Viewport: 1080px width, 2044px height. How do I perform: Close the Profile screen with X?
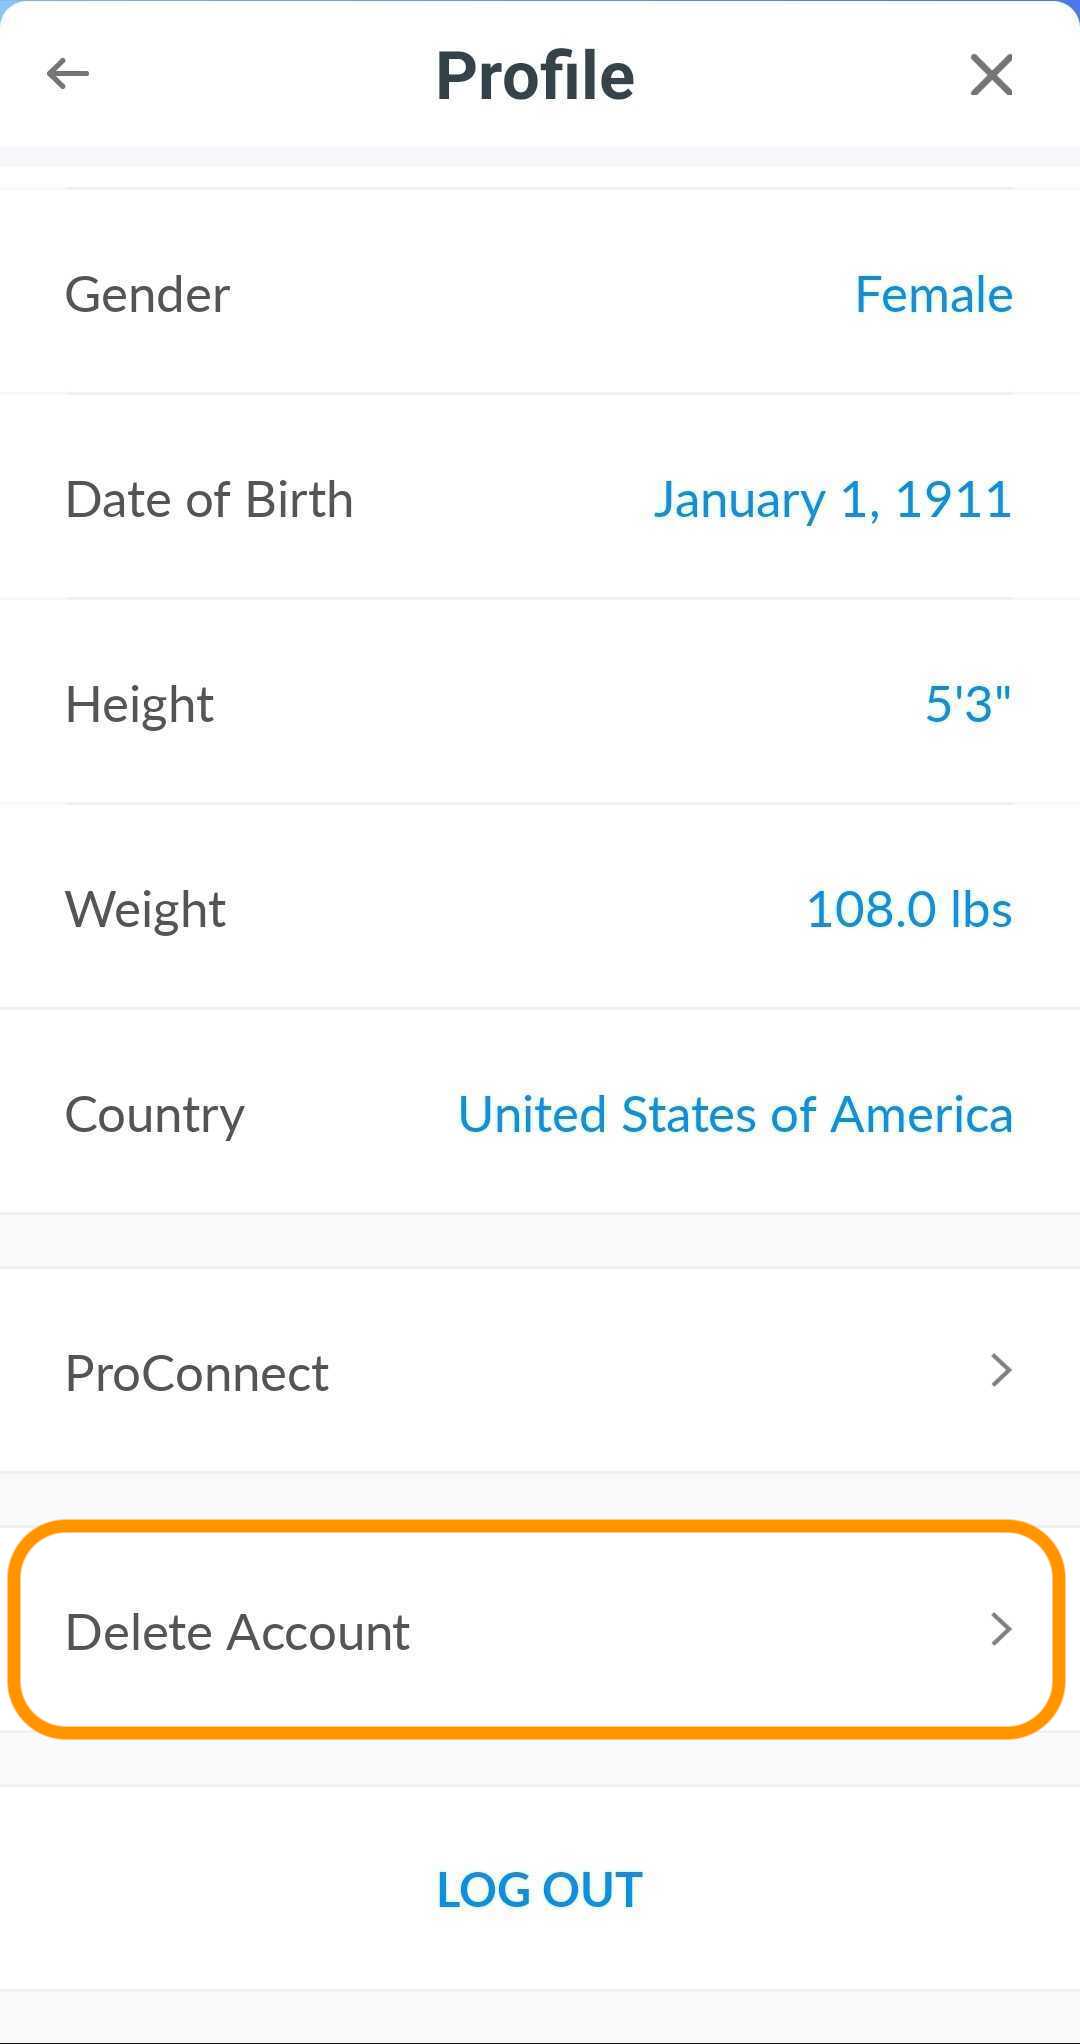pos(991,75)
